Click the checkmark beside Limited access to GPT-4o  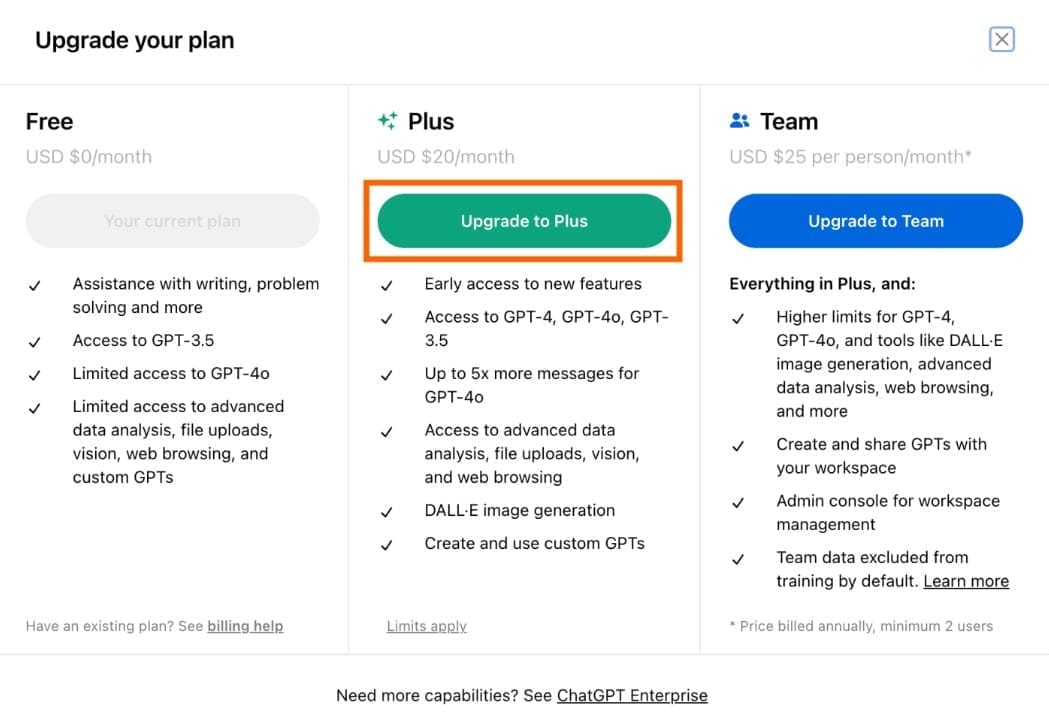[35, 374]
